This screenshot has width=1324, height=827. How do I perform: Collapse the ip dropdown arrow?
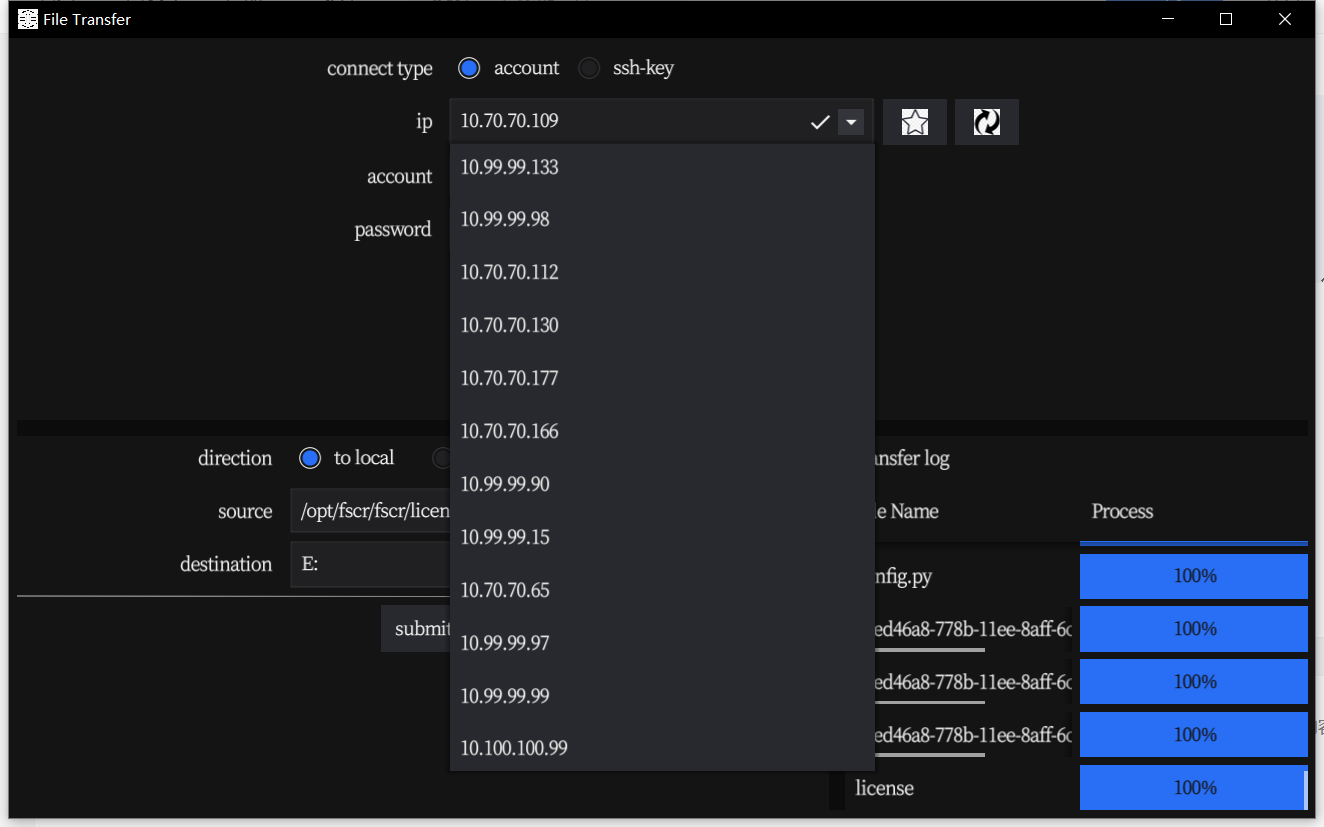[851, 122]
